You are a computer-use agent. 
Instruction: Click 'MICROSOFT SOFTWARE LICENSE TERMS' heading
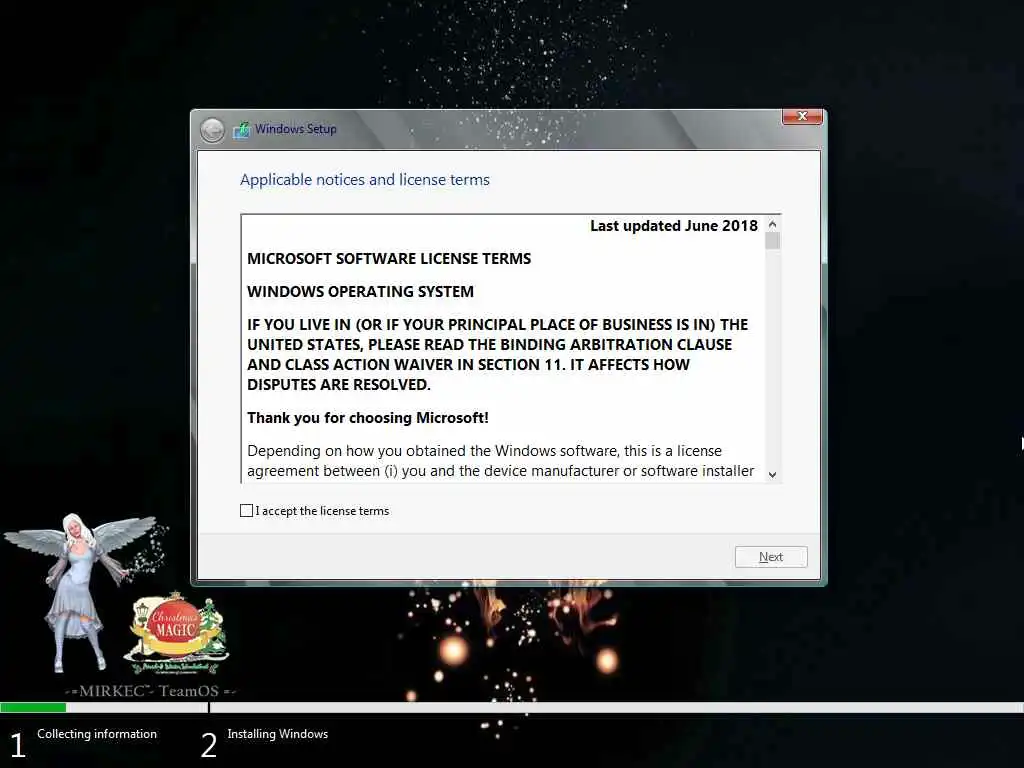tap(389, 259)
